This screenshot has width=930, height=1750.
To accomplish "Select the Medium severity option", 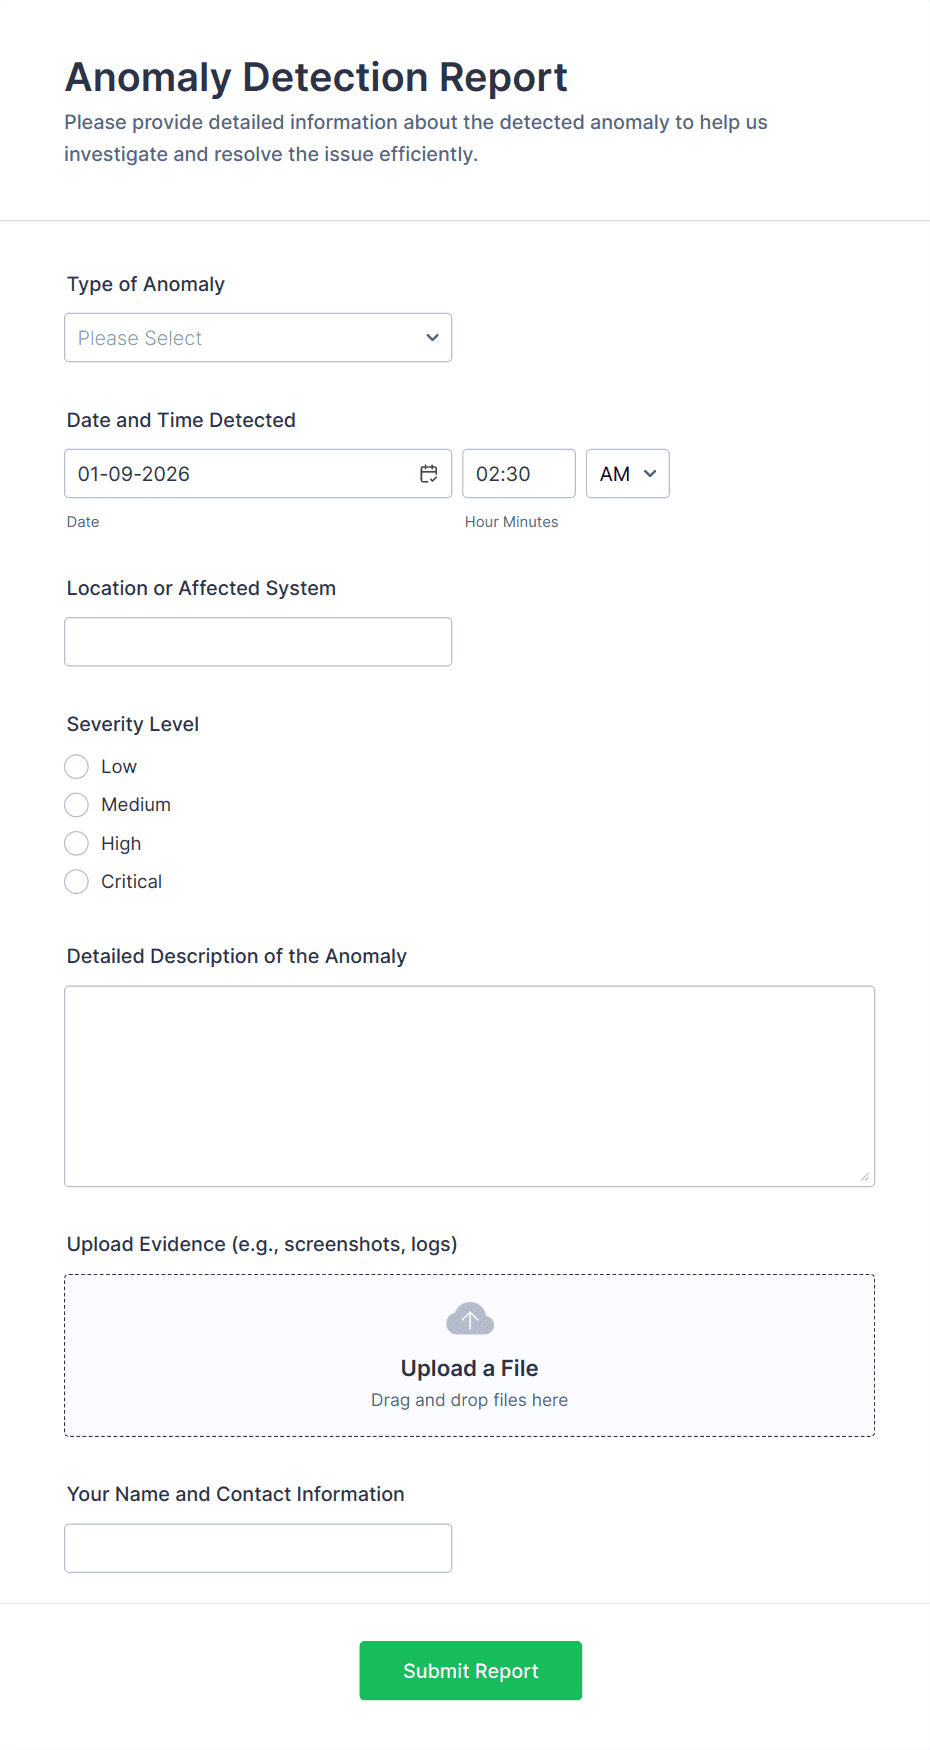I will pyautogui.click(x=77, y=805).
